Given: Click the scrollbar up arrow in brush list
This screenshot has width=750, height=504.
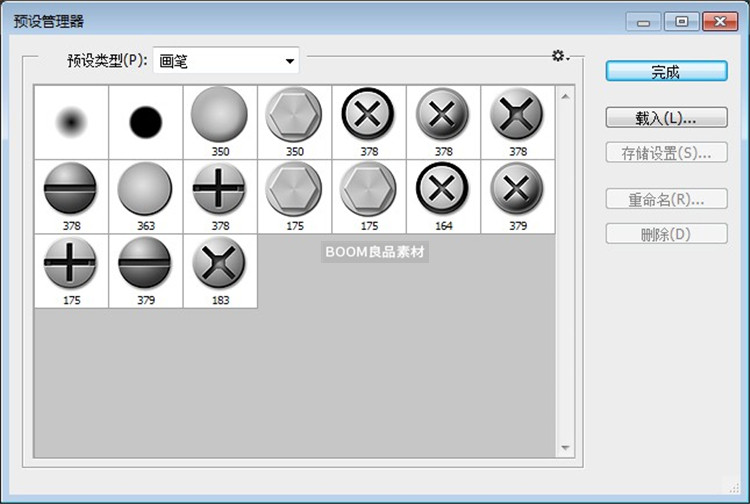Looking at the screenshot, I should pos(565,96).
